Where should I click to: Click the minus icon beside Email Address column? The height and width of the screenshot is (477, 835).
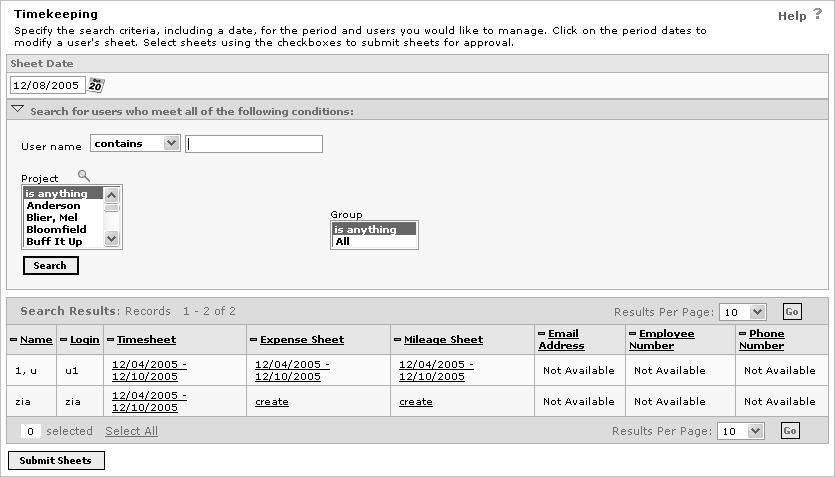(542, 334)
